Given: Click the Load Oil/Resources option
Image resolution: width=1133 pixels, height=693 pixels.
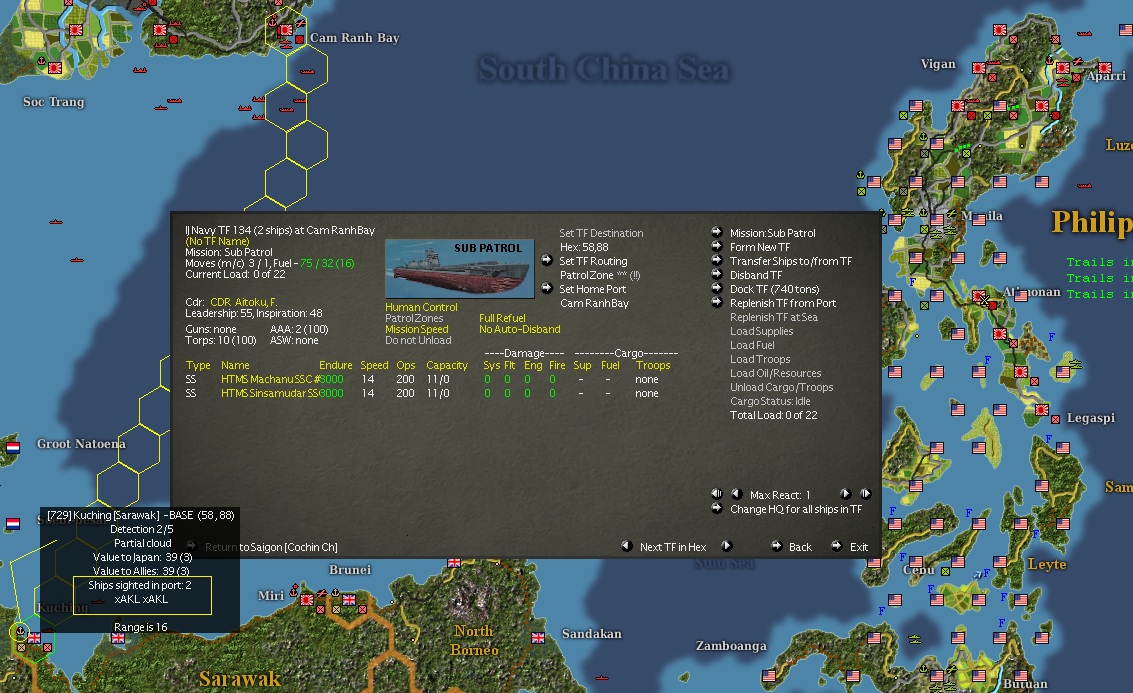Looking at the screenshot, I should pos(775,373).
